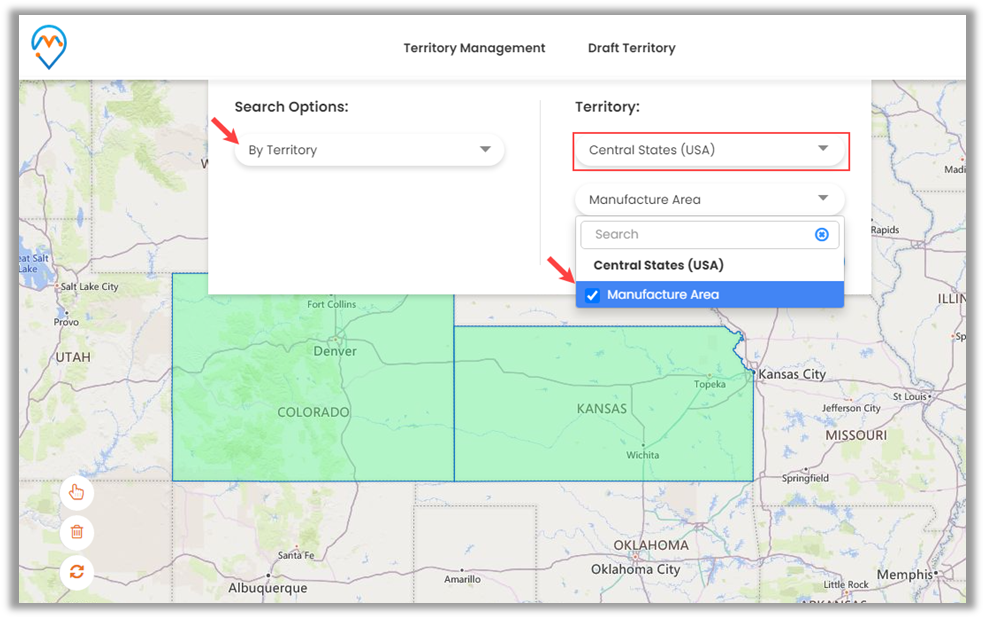Open the By Territory search options dropdown

coord(369,150)
